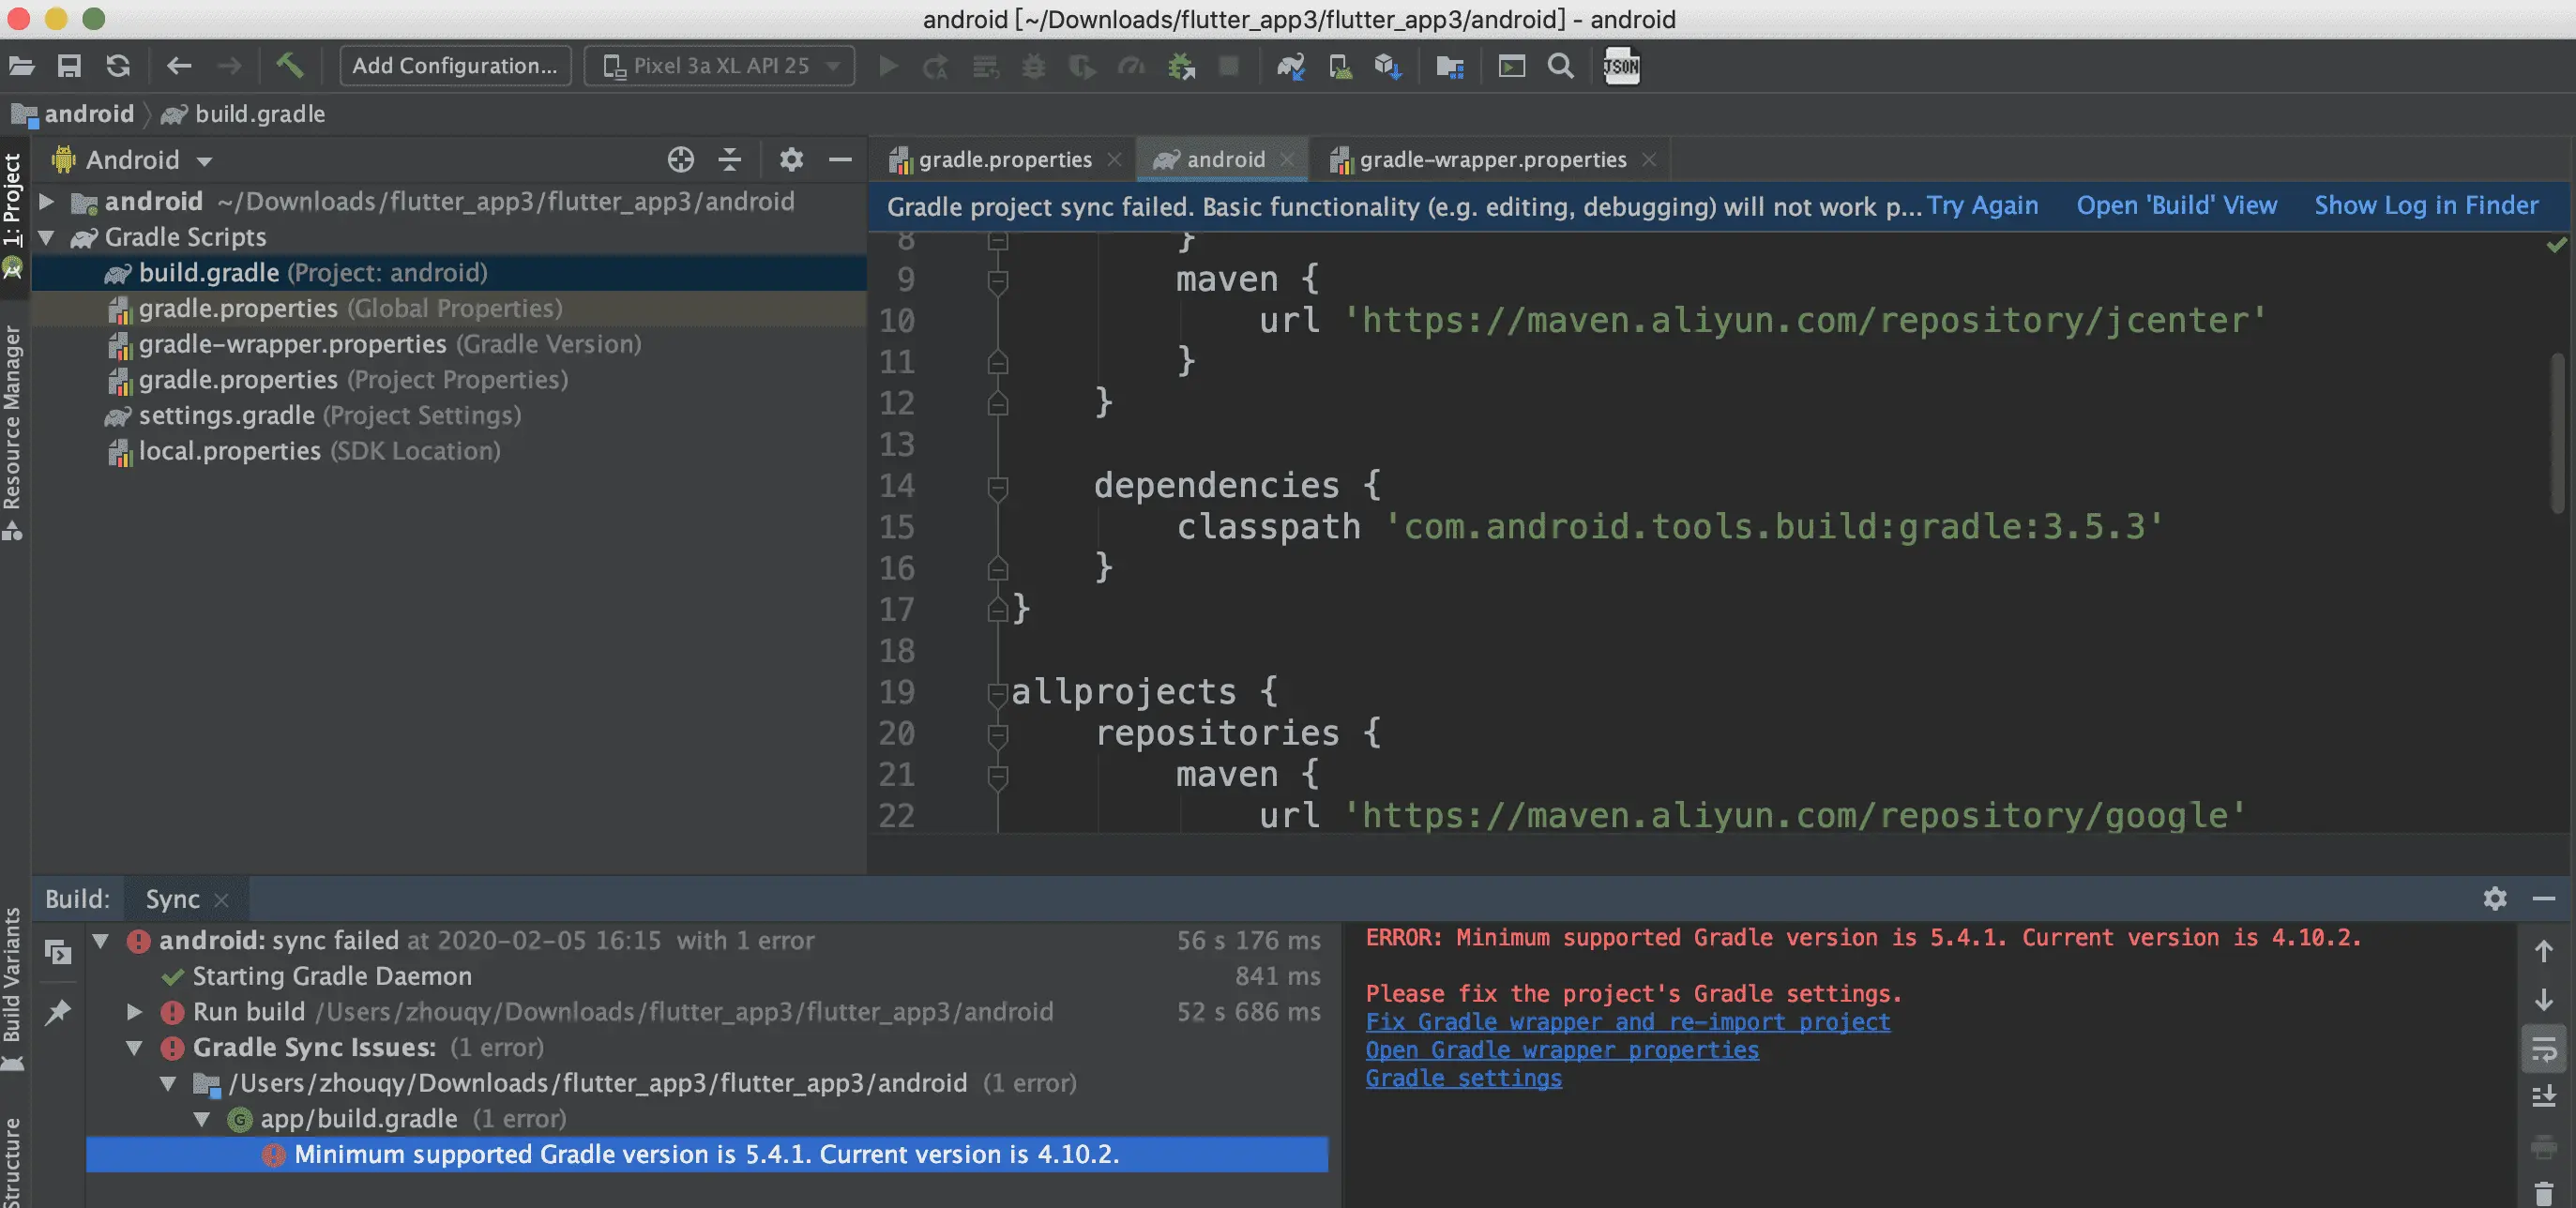Viewport: 2576px width, 1208px height.
Task: Open the AVD Manager icon
Action: pos(1340,66)
